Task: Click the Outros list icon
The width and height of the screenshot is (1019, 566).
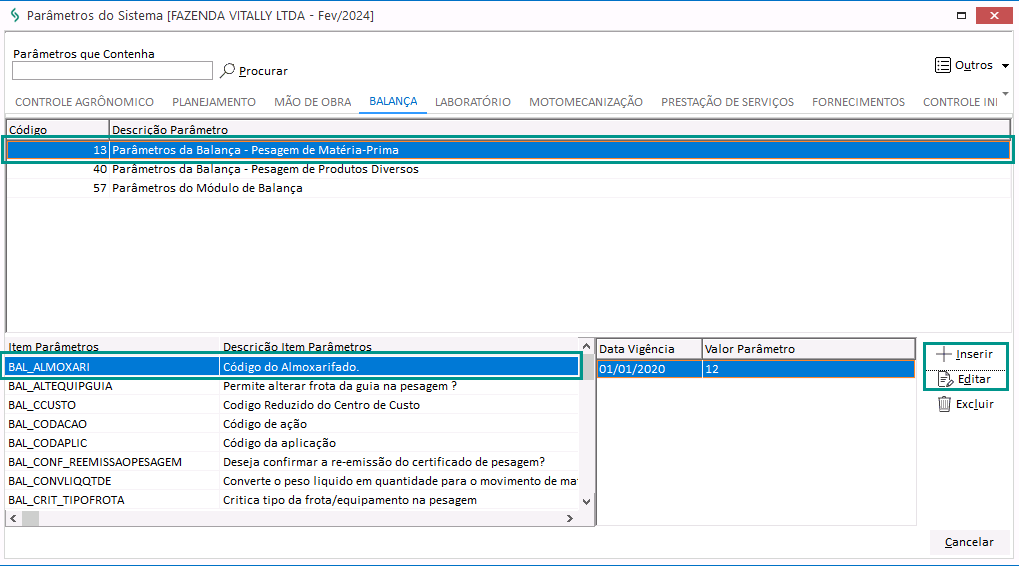Action: [942, 65]
